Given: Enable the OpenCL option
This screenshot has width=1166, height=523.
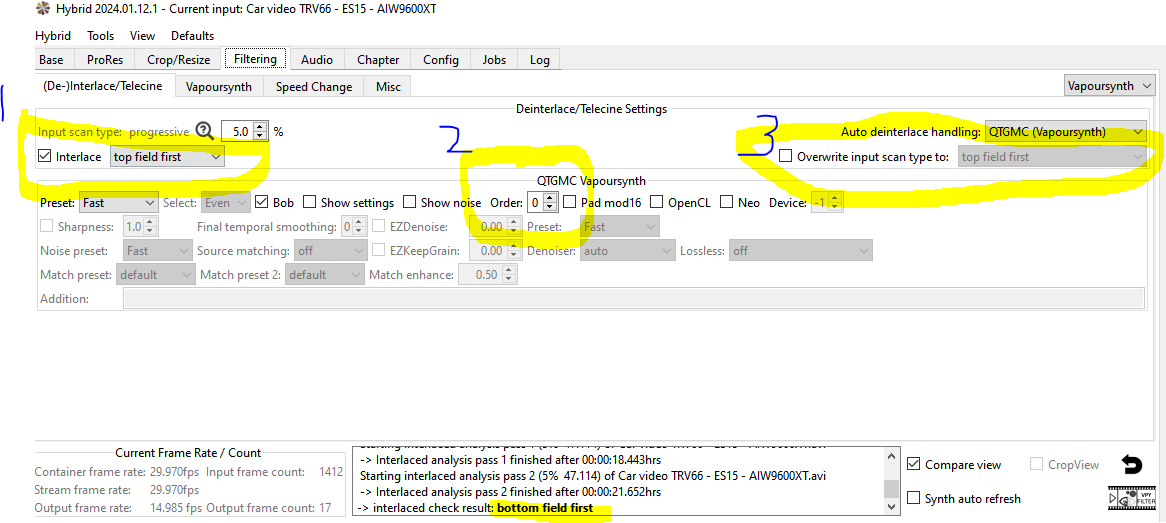Looking at the screenshot, I should click(657, 203).
